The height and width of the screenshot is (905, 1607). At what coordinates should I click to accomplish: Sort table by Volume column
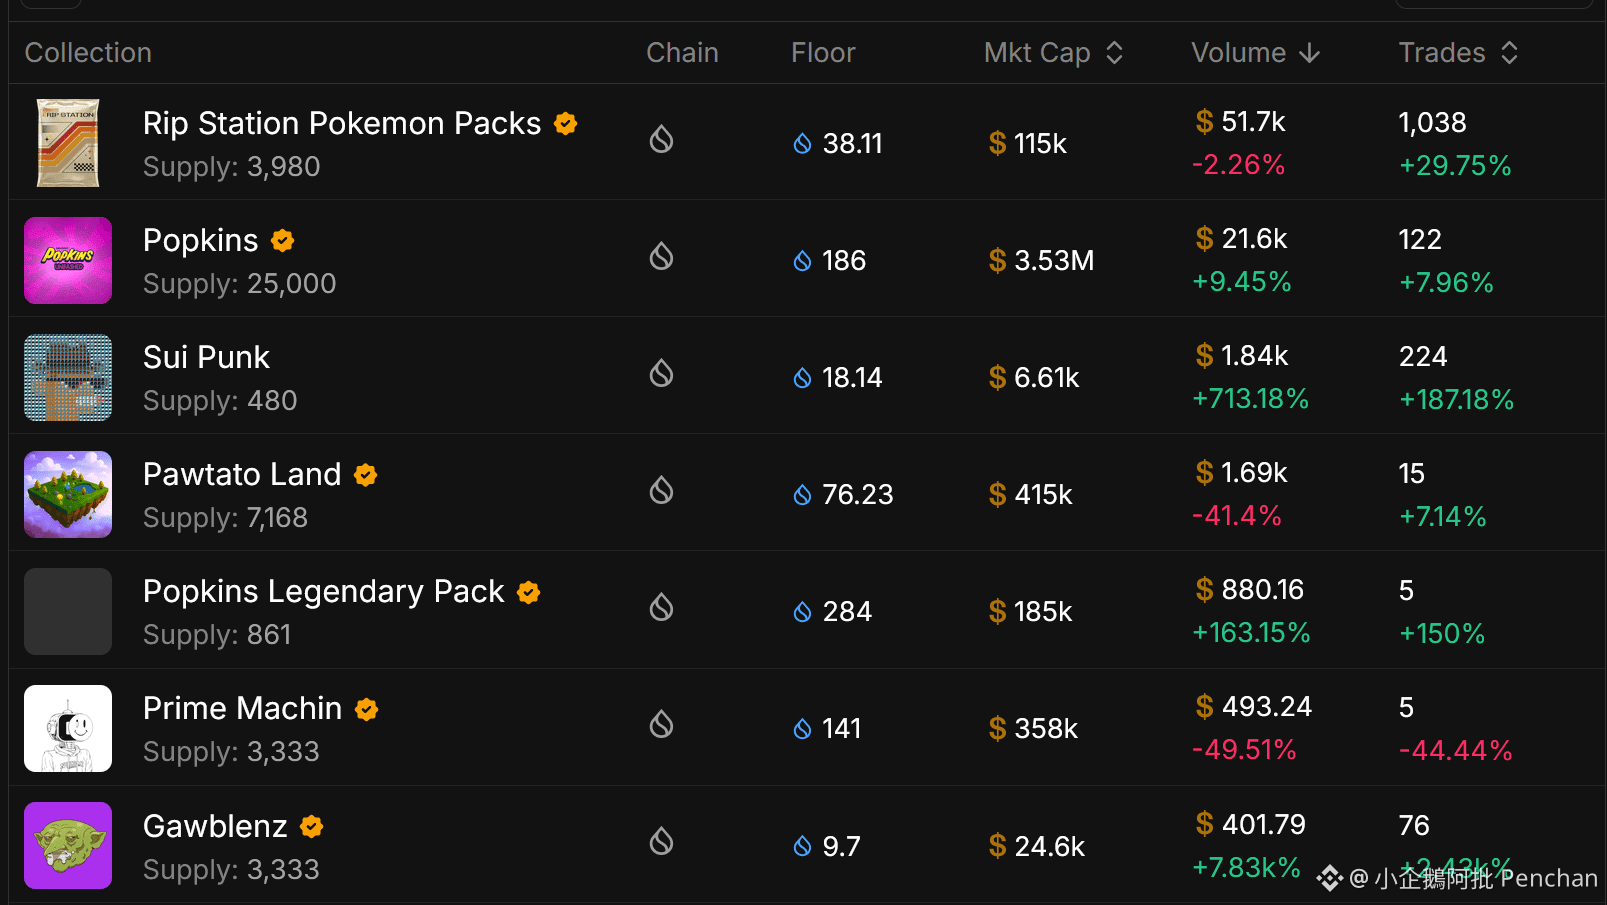pyautogui.click(x=1256, y=53)
